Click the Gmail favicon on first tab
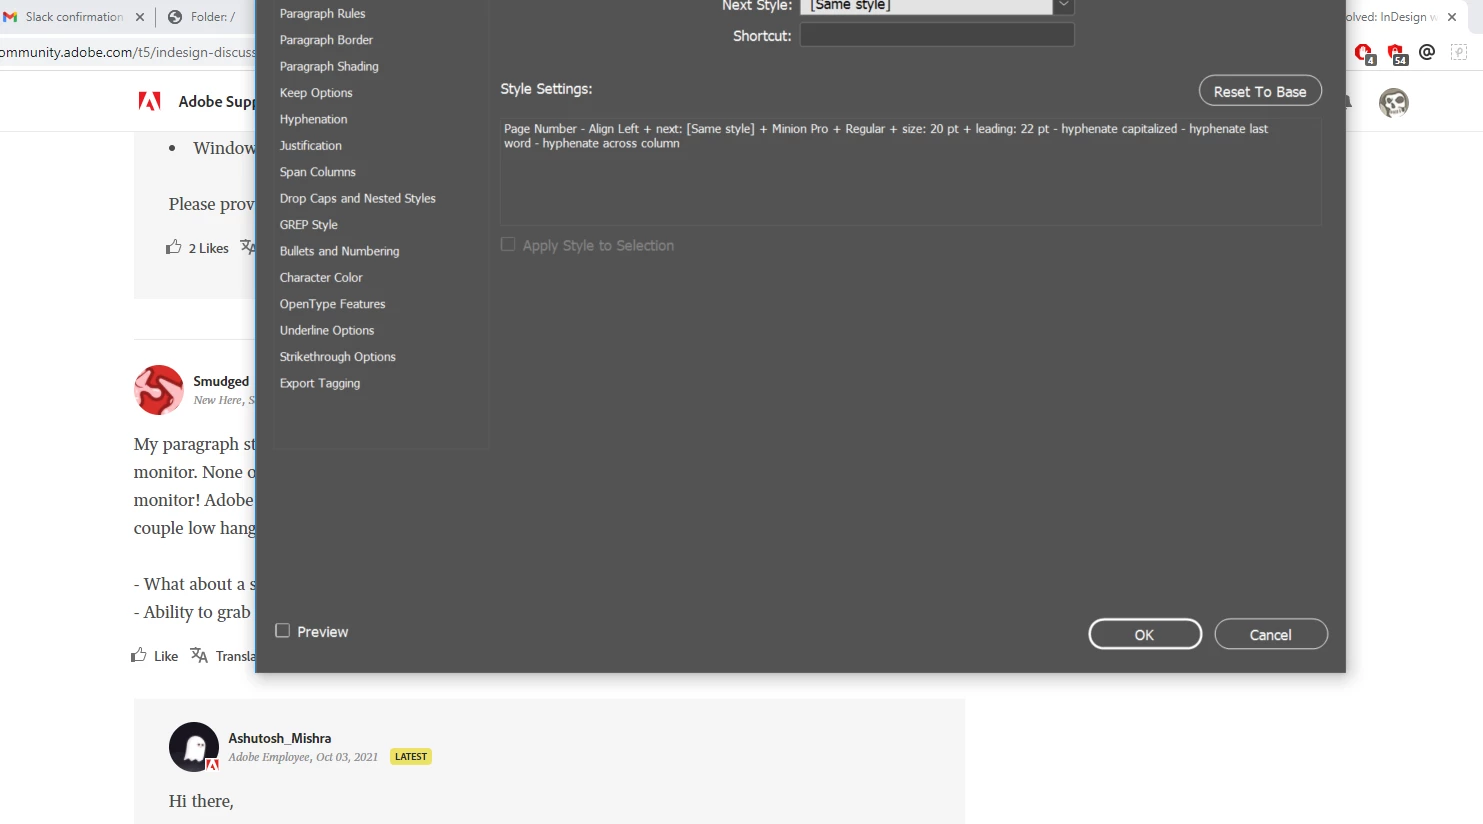 (x=10, y=17)
